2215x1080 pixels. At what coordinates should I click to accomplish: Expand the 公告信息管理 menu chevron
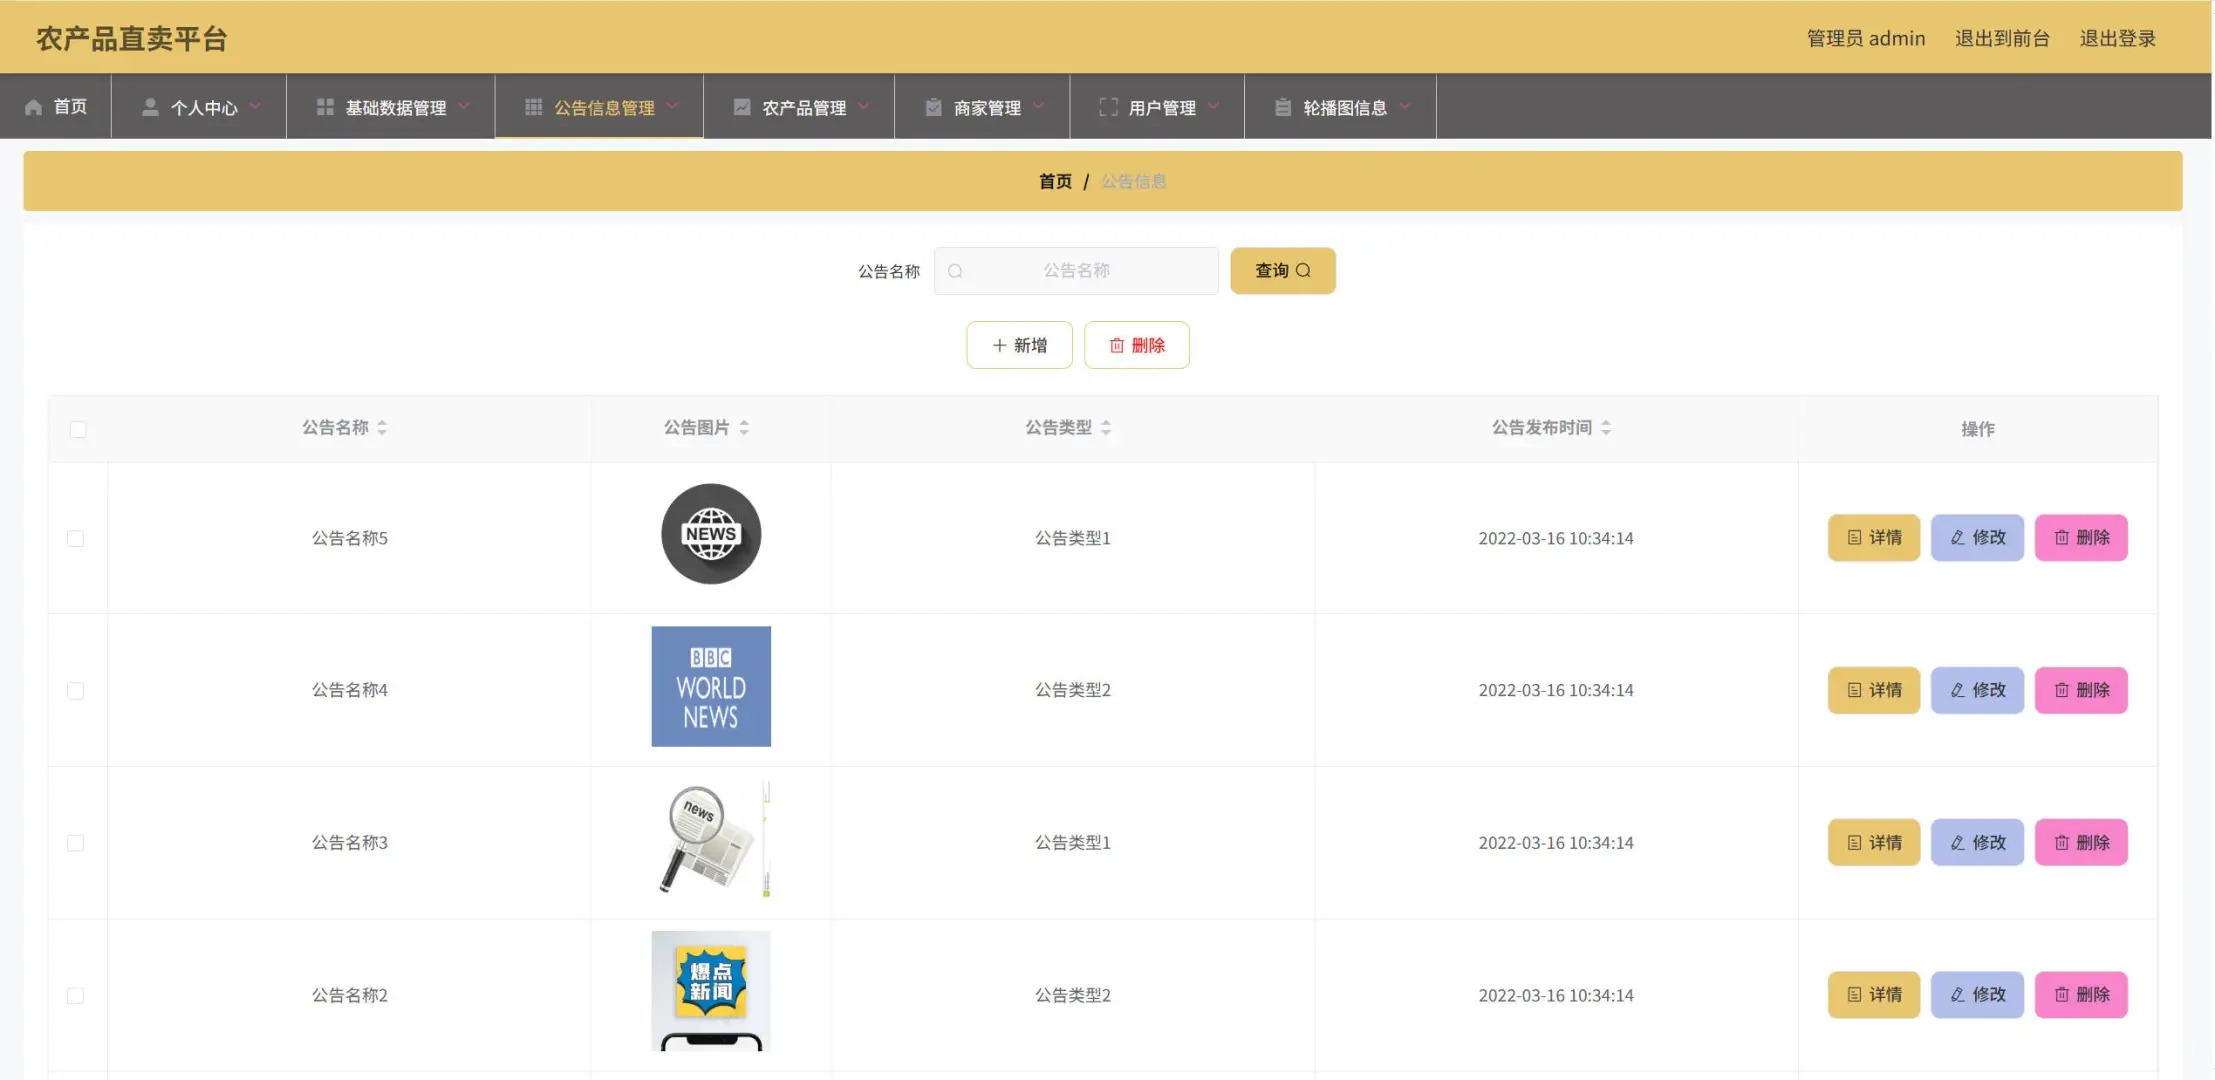click(673, 105)
